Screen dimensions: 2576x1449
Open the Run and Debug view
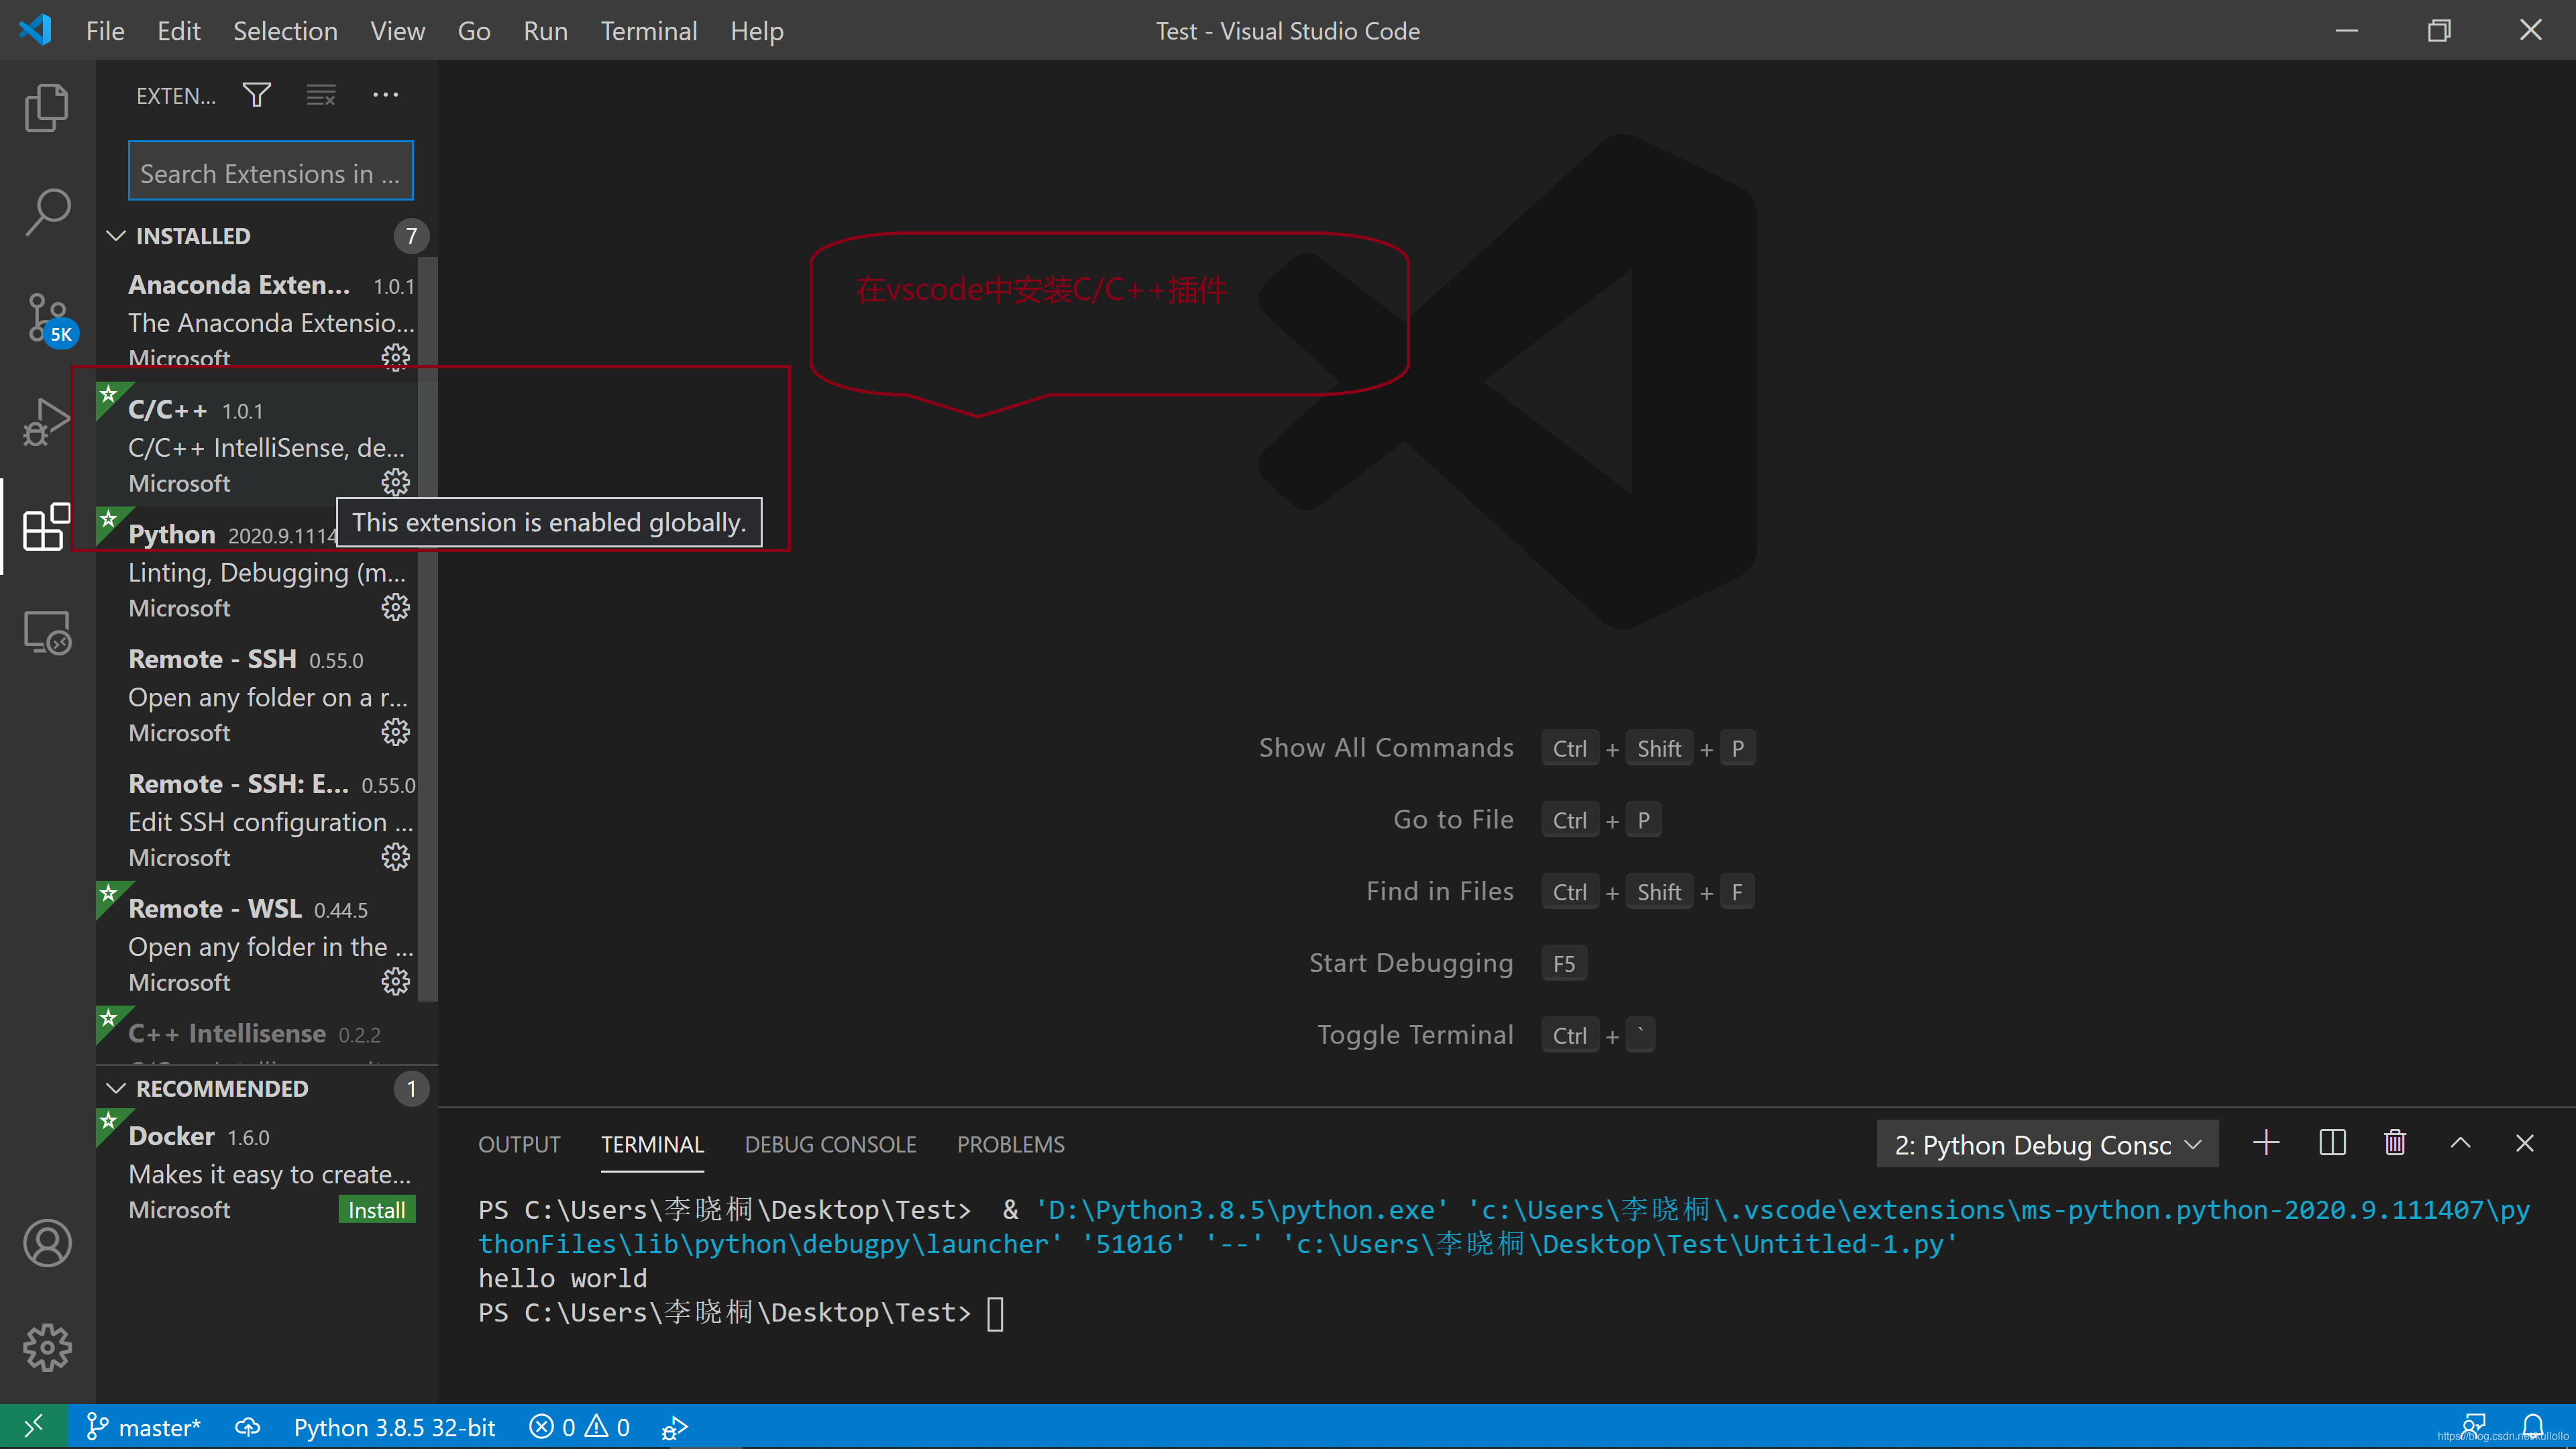(47, 422)
